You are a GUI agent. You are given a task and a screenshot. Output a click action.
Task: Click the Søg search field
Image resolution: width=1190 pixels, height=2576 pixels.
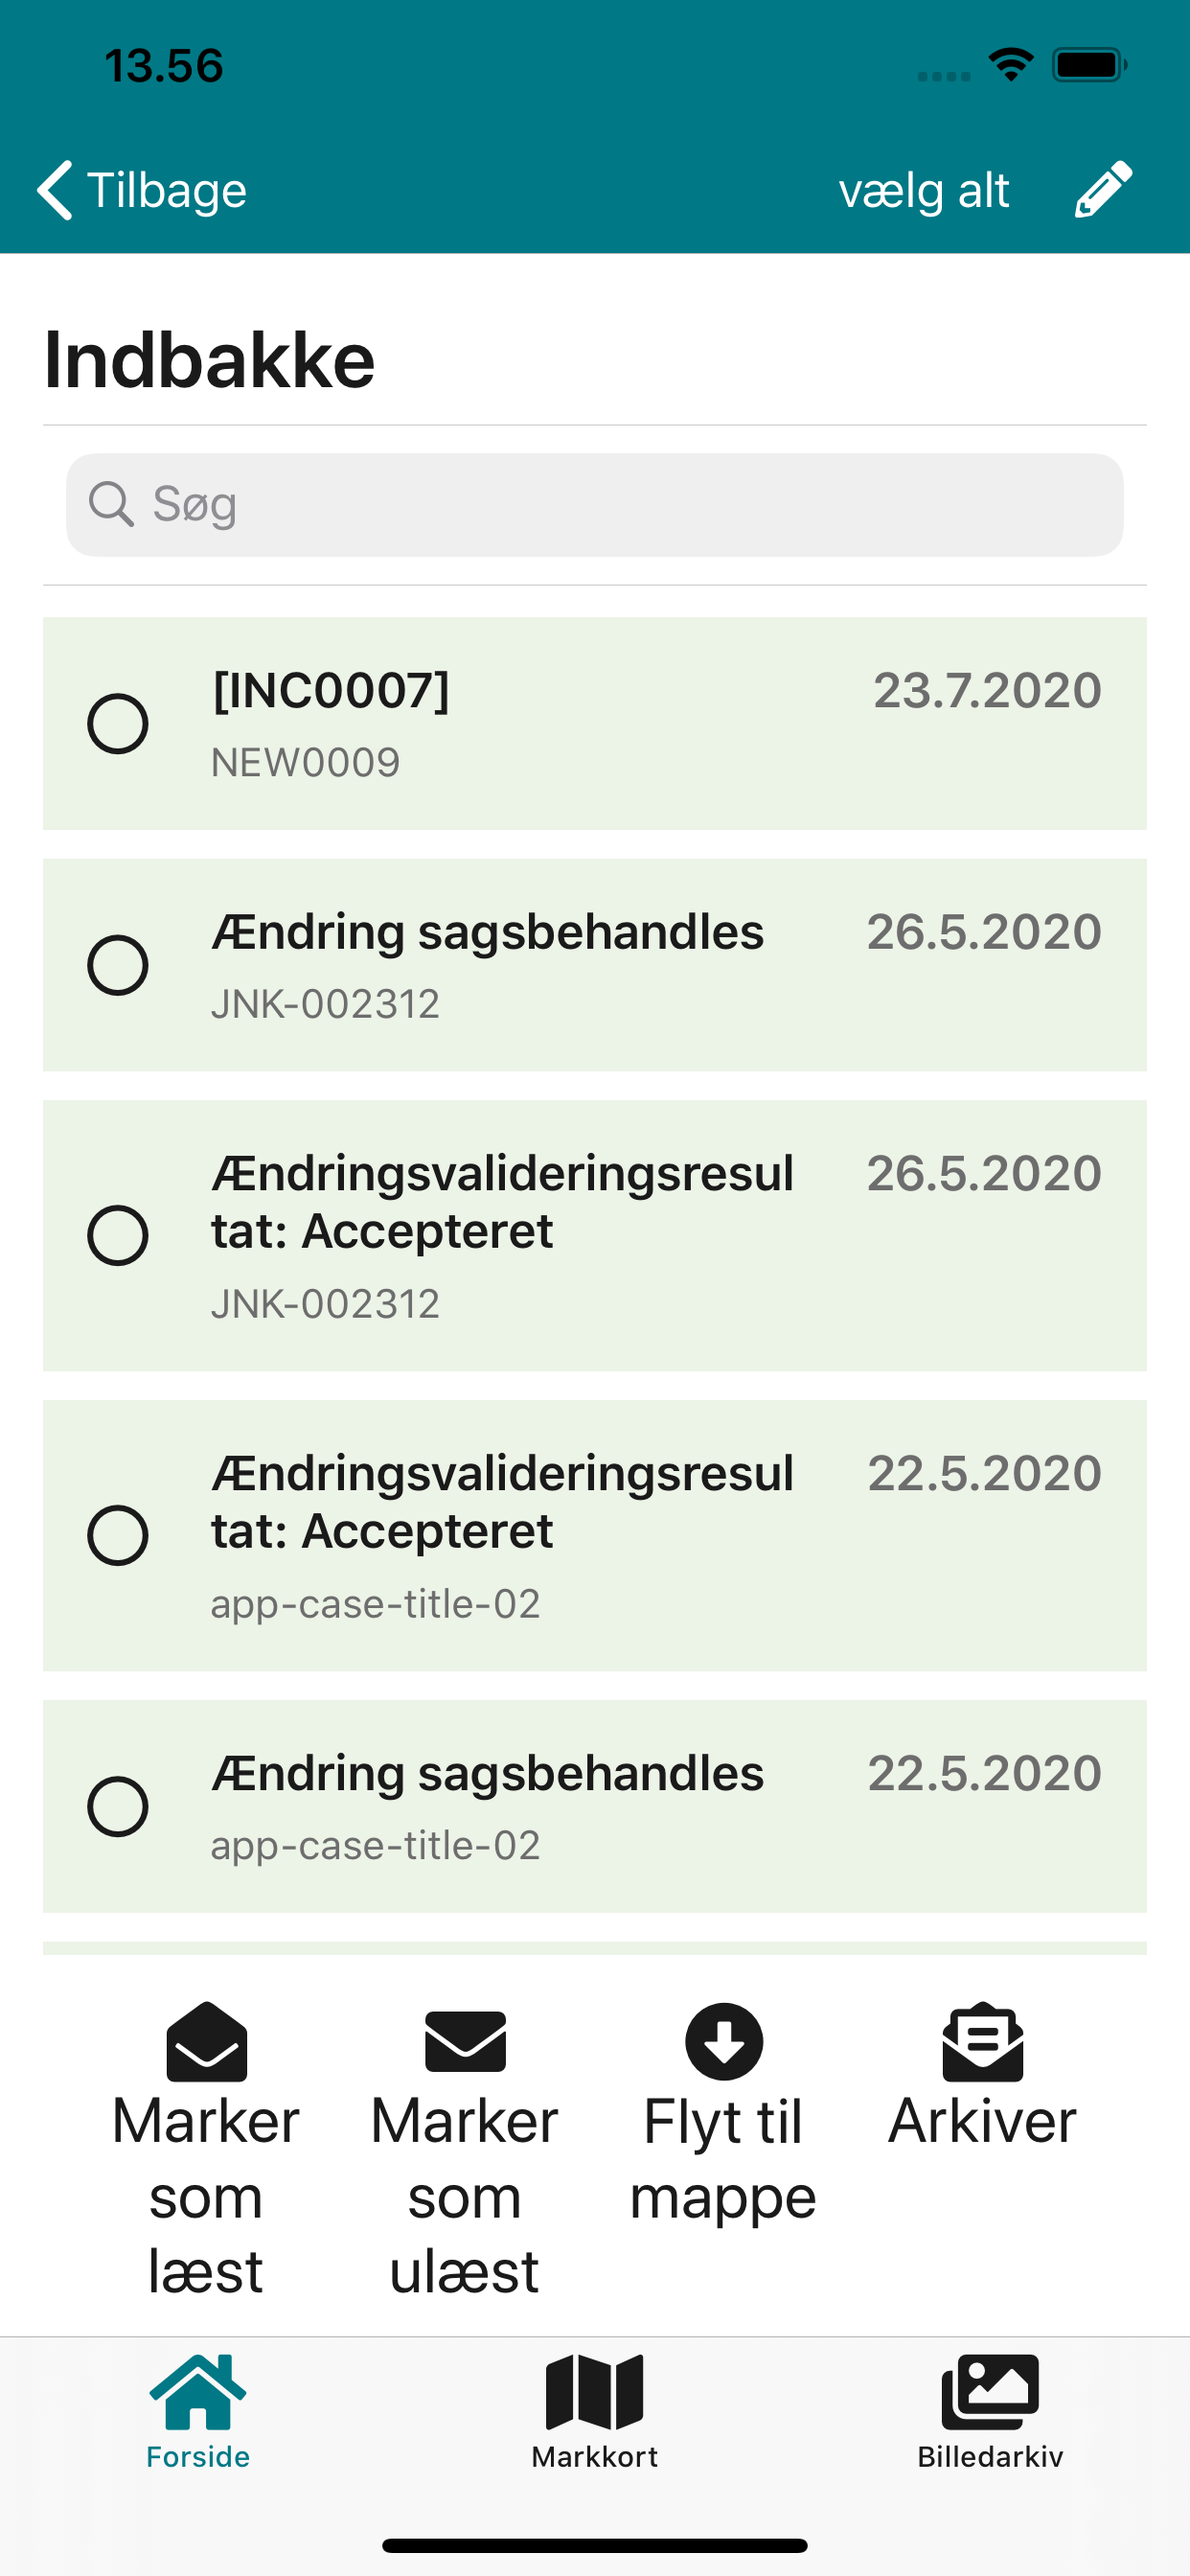point(595,505)
